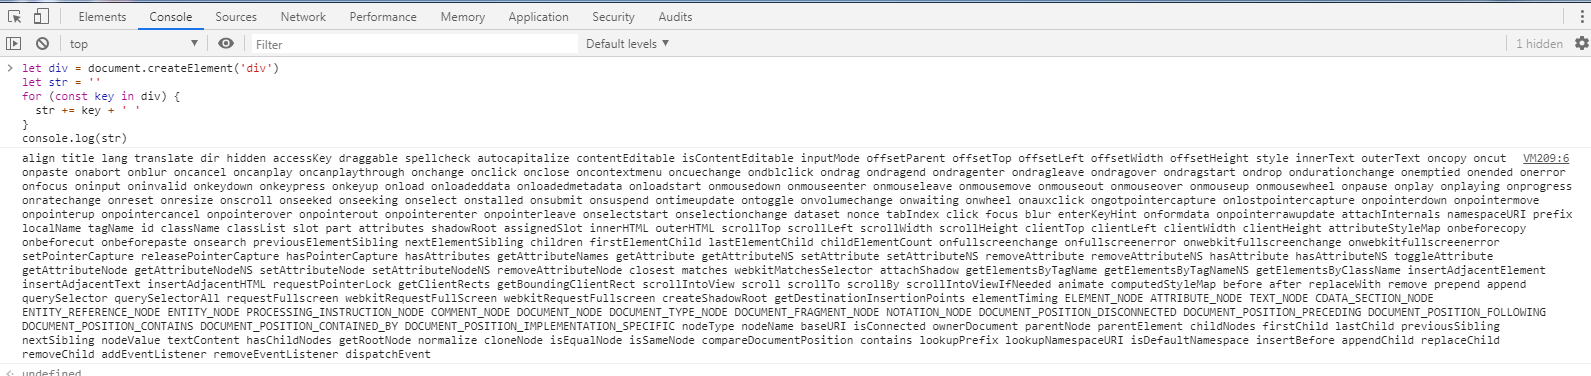Open the Audits tab
This screenshot has height=376, width=1591.
click(x=675, y=16)
